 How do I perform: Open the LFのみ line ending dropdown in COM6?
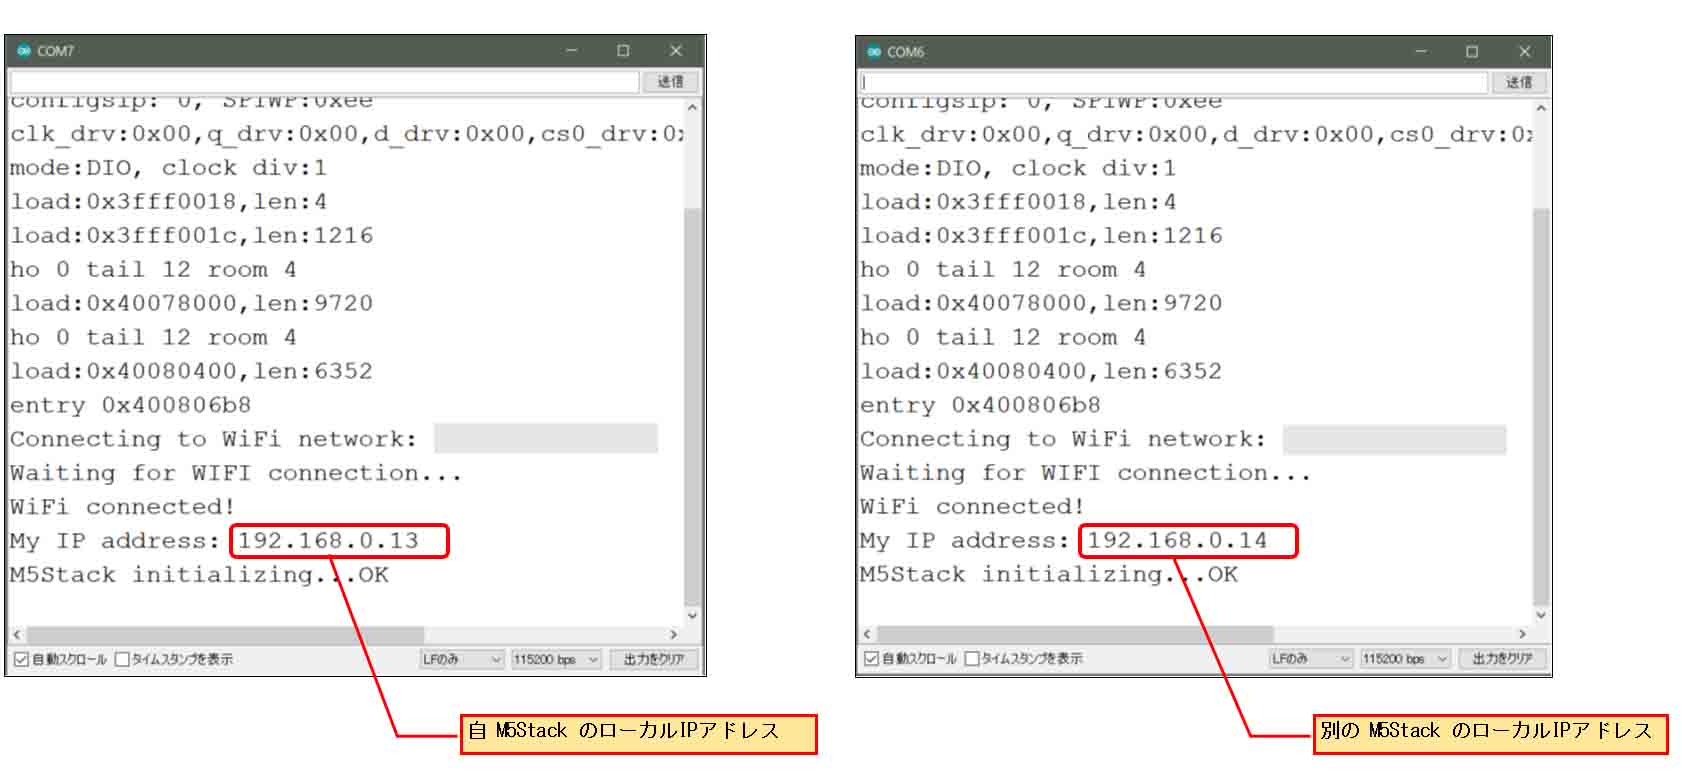[1311, 658]
